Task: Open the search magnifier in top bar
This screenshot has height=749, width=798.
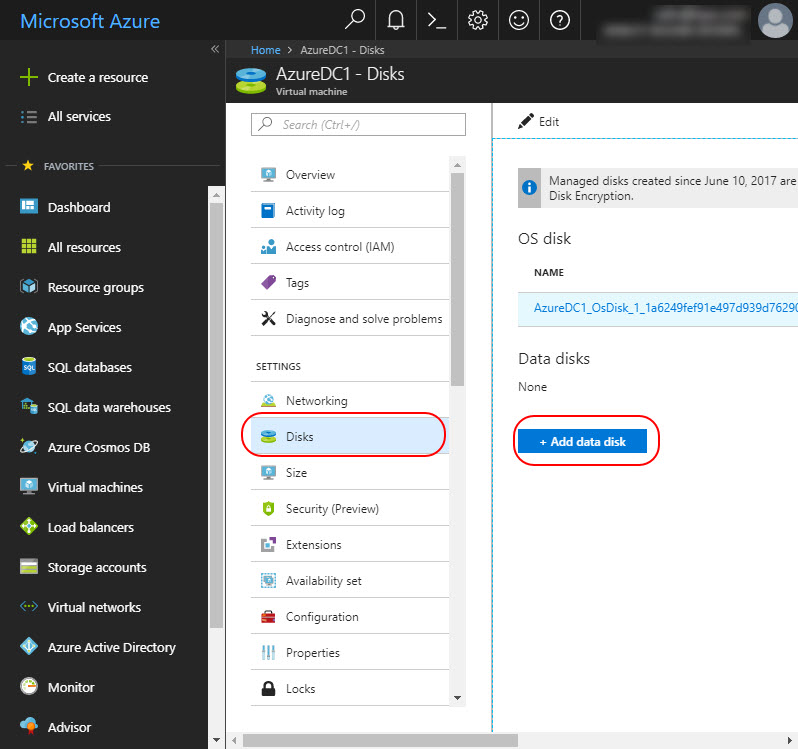Action: (x=355, y=20)
